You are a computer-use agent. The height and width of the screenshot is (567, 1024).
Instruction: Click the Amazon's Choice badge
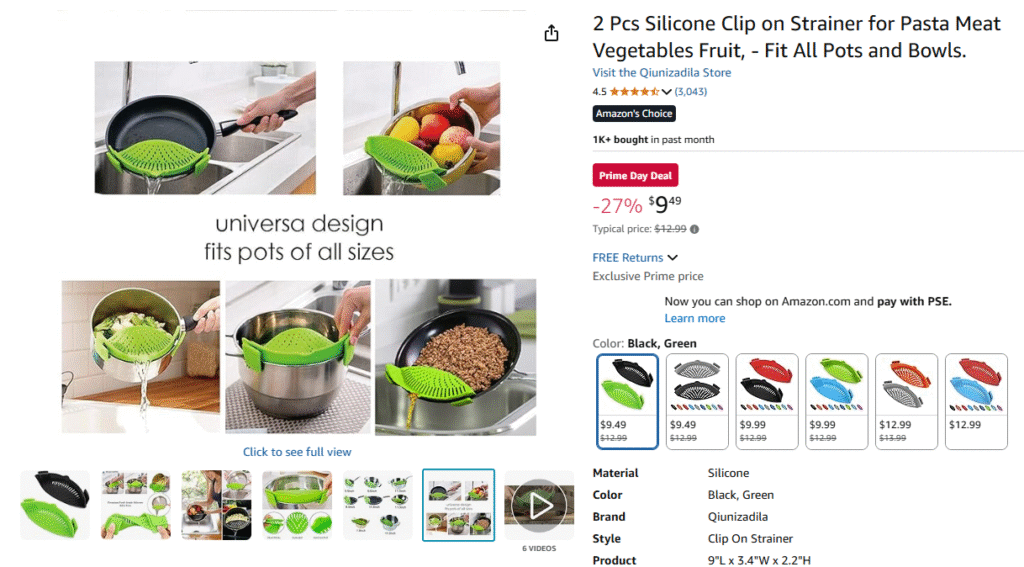pos(633,114)
